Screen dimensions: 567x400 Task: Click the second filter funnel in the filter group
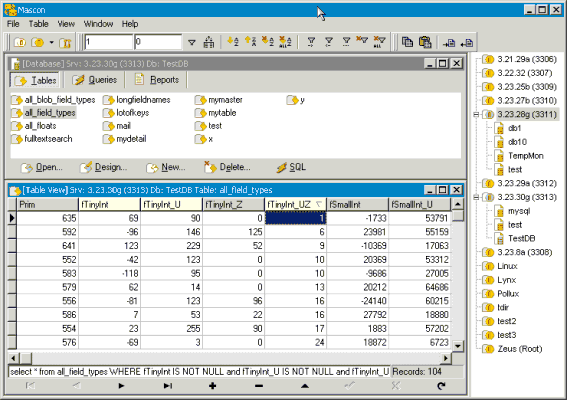click(329, 42)
